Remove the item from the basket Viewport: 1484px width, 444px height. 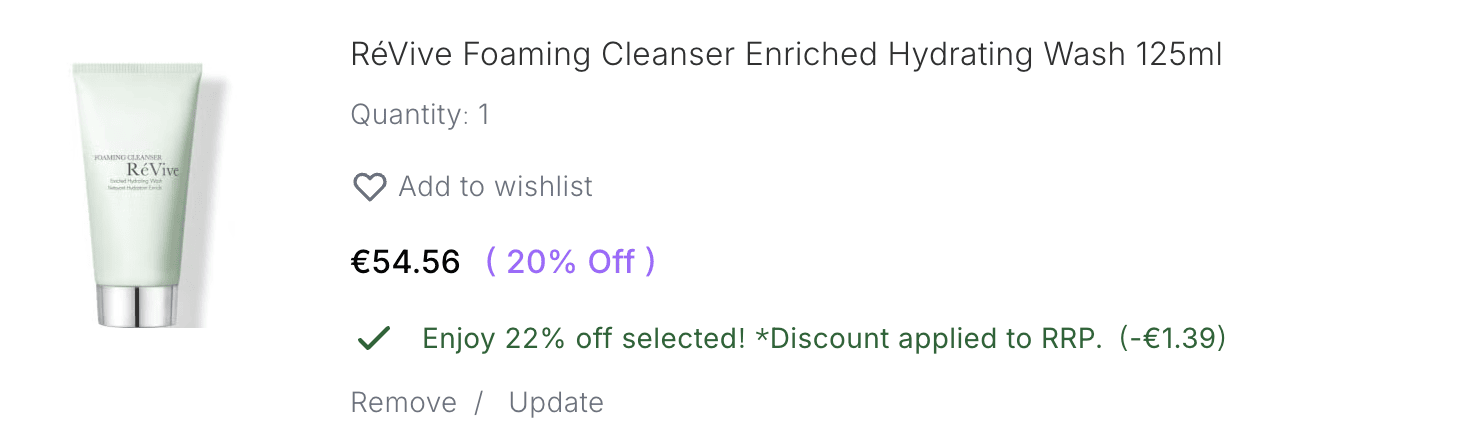coord(403,402)
